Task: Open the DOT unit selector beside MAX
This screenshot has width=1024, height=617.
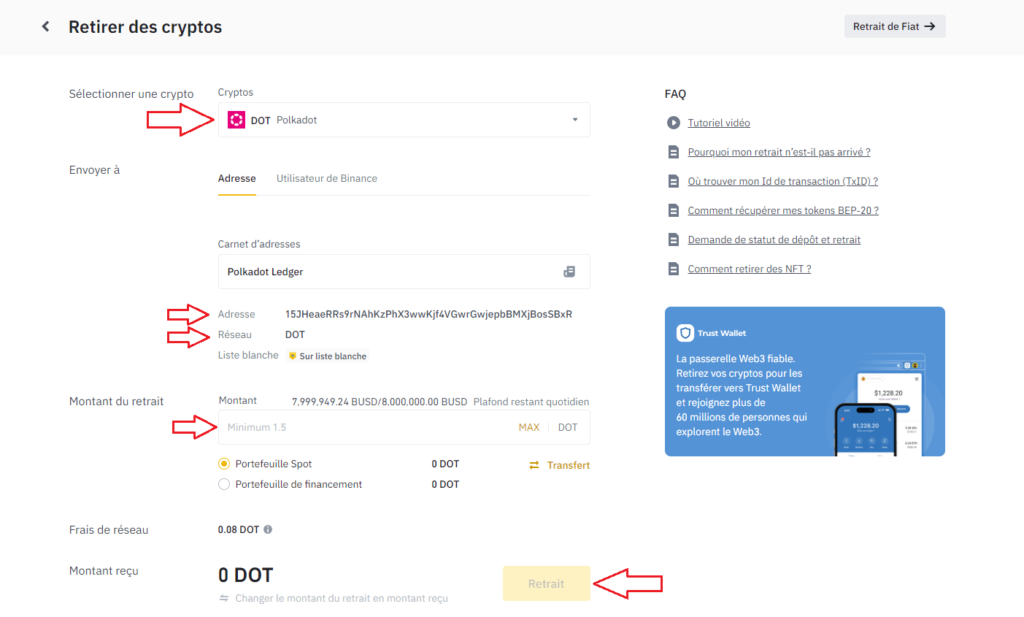Action: point(566,427)
